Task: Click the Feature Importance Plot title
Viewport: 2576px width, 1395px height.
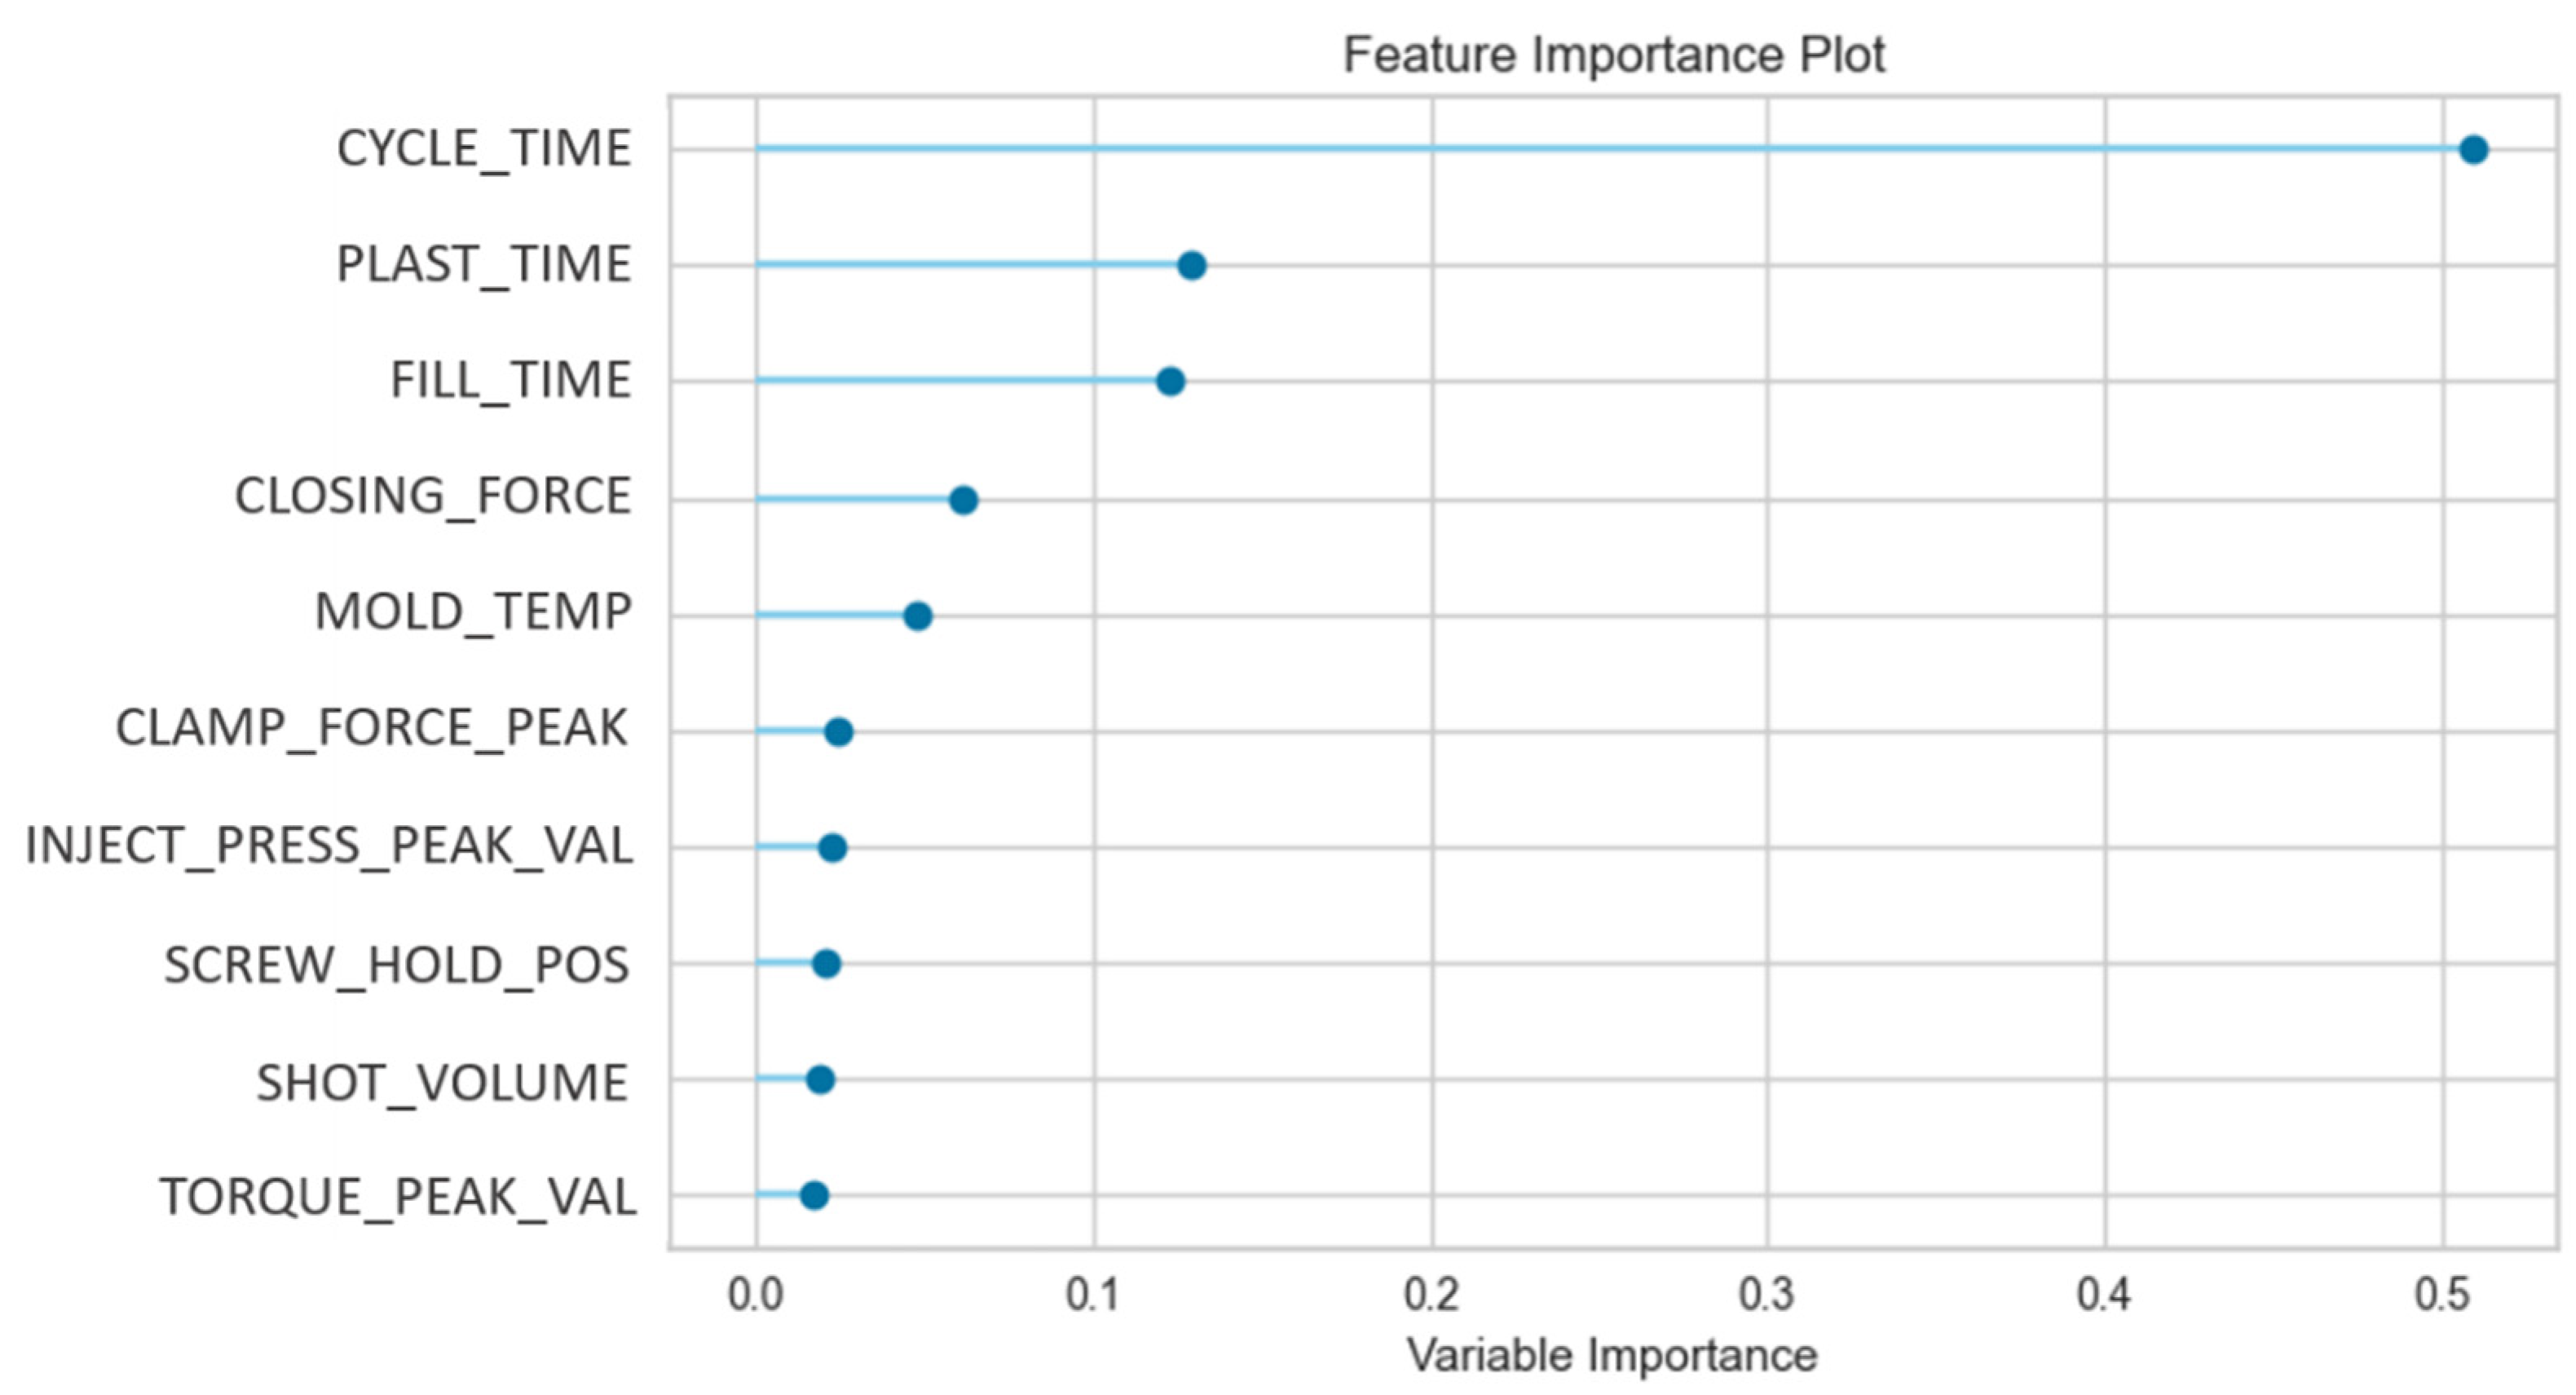Action: [x=1613, y=55]
